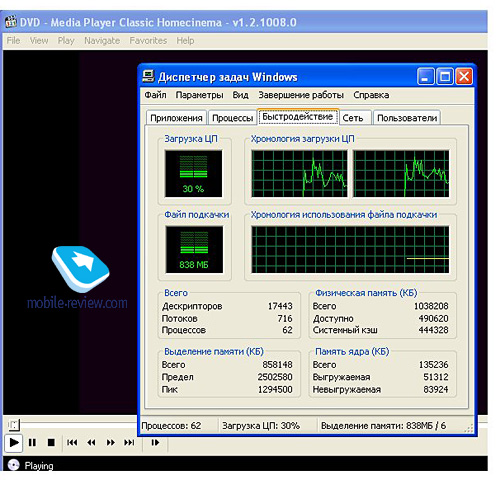Click status bar text Процессов: 62
The image size is (500, 480).
coord(171,426)
